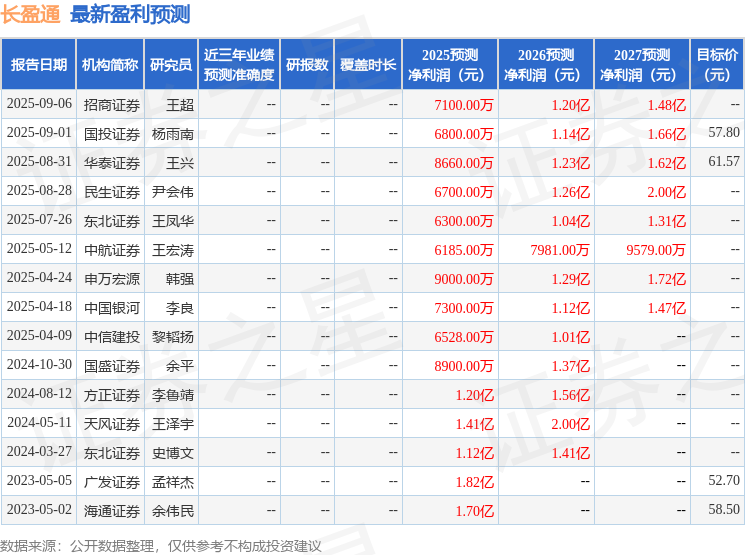Select date cell 2024-03-27
Screen dimensions: 745x555
[39, 451]
